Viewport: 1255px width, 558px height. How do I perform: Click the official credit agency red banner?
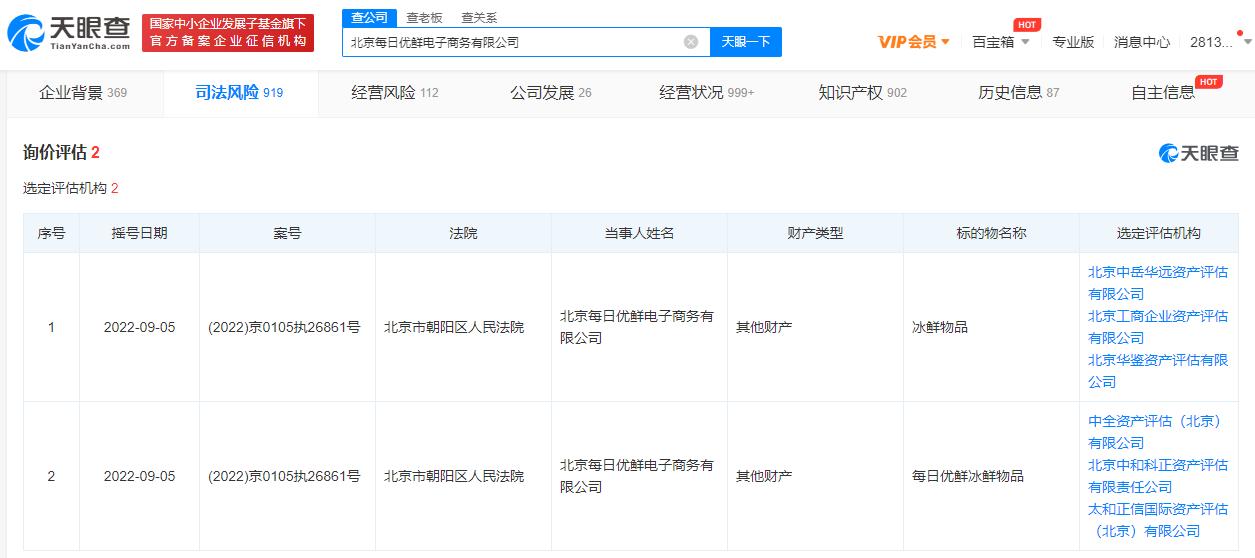tap(228, 33)
